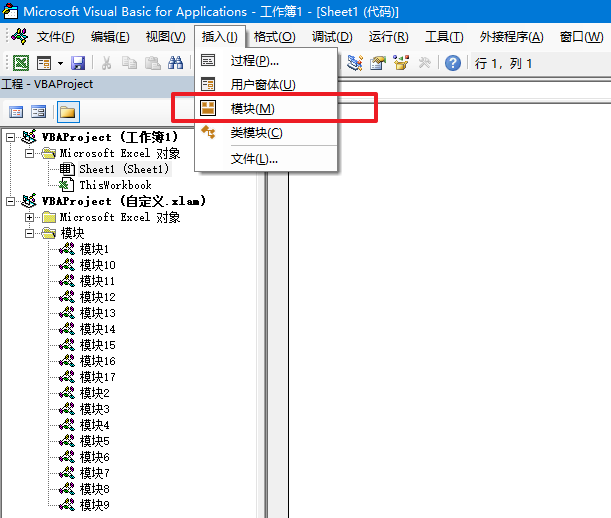The image size is (611, 518).
Task: Select Sheet1 (Sheet1) in project tree
Action: click(124, 169)
